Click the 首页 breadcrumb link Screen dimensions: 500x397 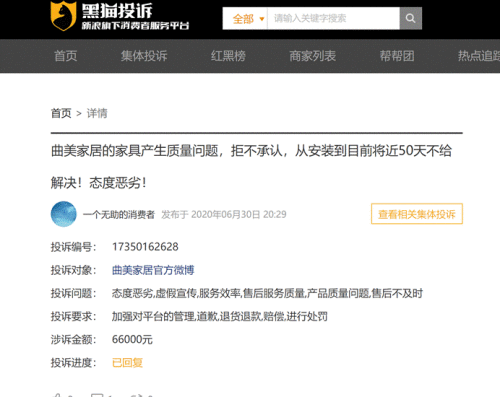pyautogui.click(x=61, y=113)
